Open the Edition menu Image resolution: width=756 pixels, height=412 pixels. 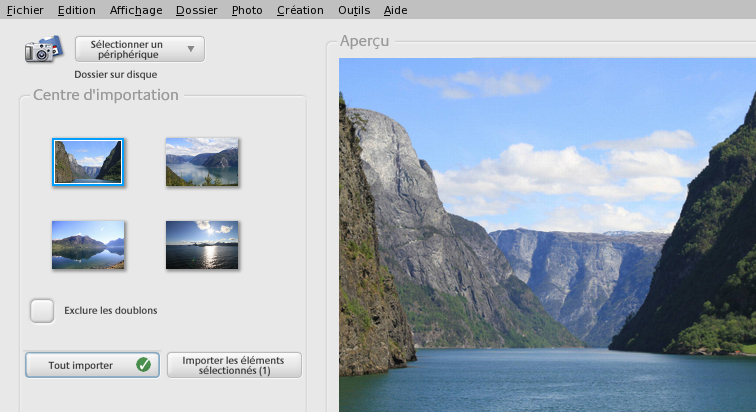[x=77, y=10]
